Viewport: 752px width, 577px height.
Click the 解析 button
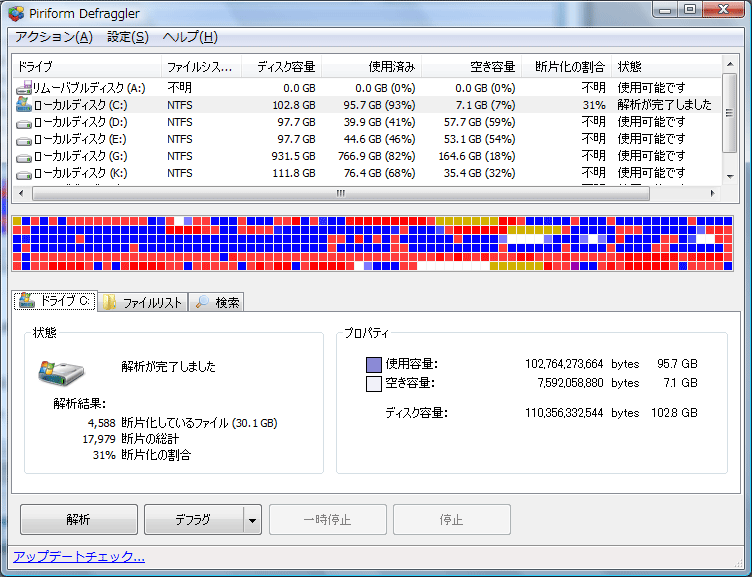click(79, 519)
